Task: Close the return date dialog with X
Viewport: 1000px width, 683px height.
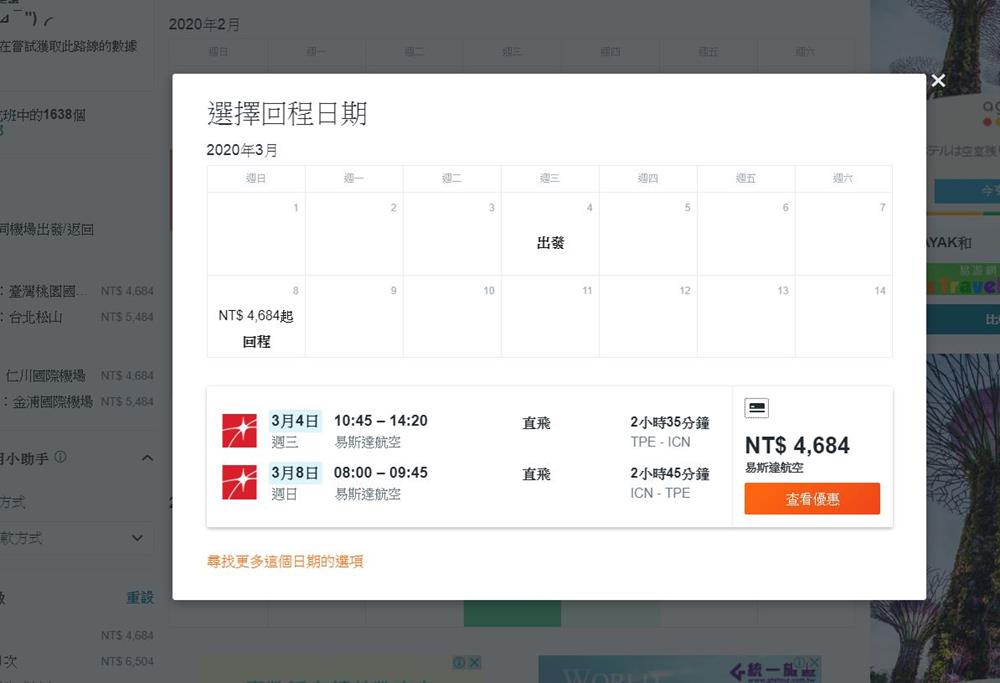Action: (938, 80)
